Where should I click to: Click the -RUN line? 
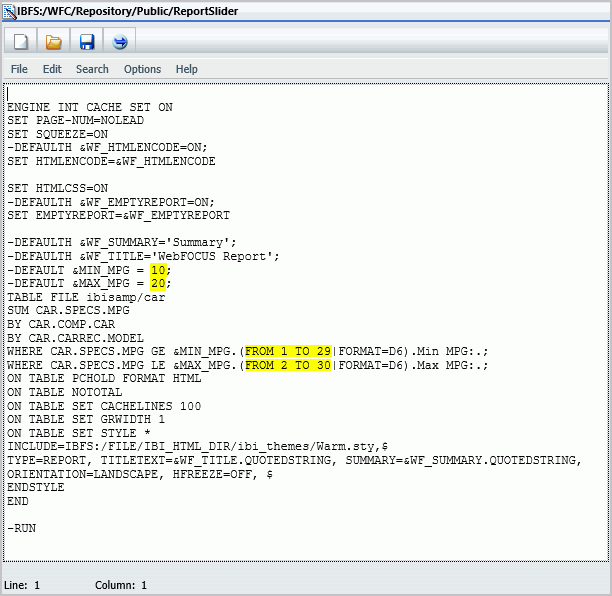tap(21, 528)
